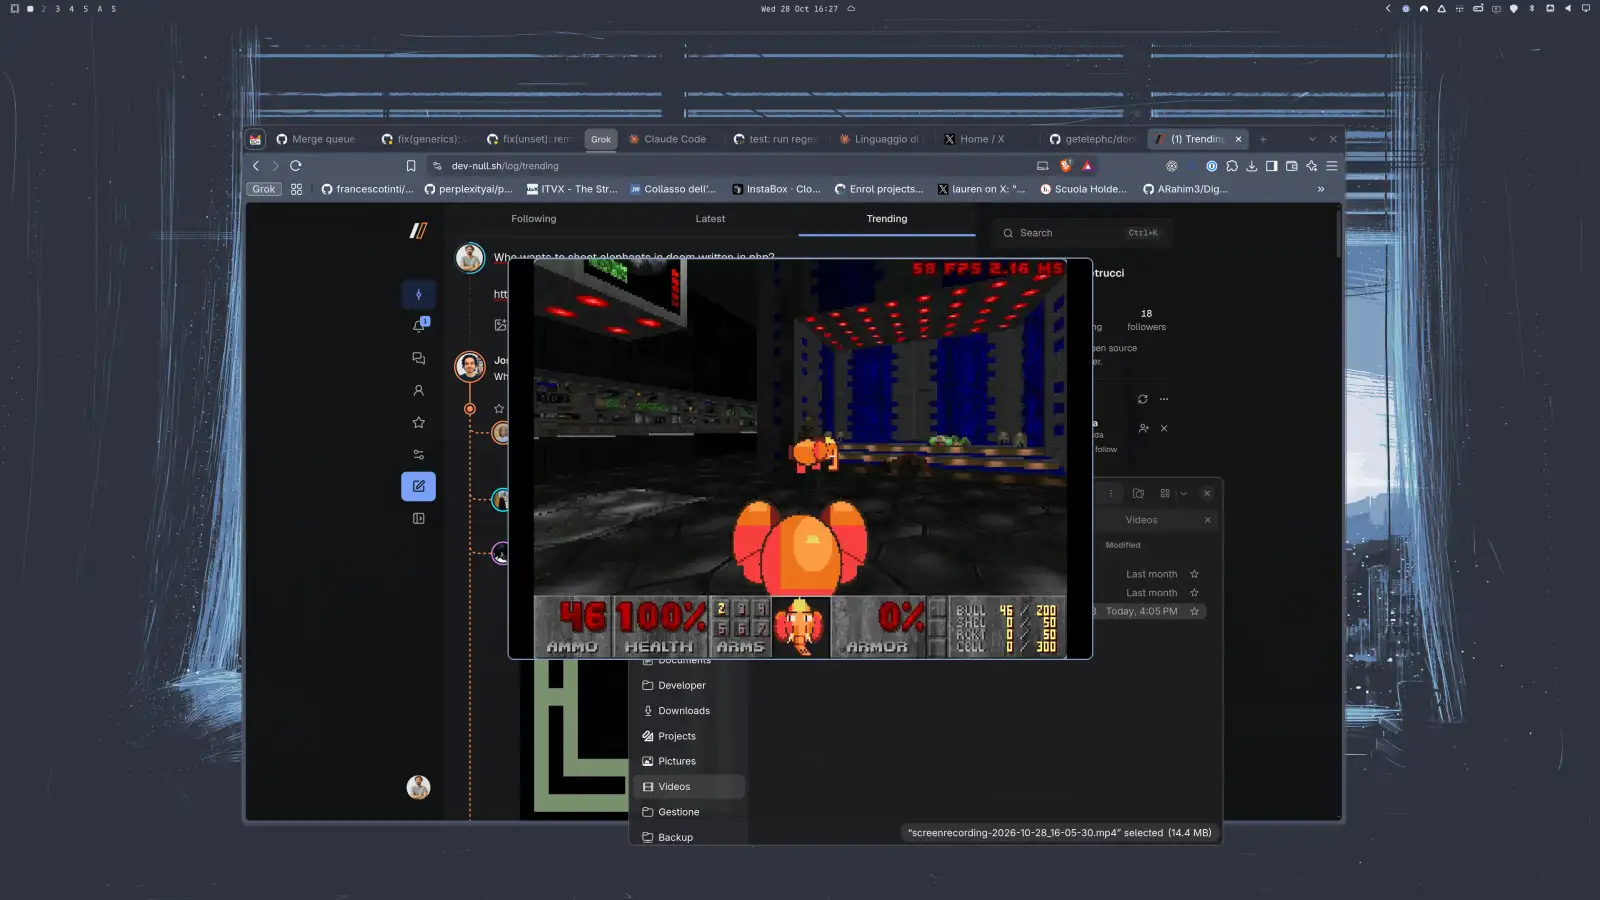
Task: Open the Developer folder in file dialog
Action: pos(687,685)
